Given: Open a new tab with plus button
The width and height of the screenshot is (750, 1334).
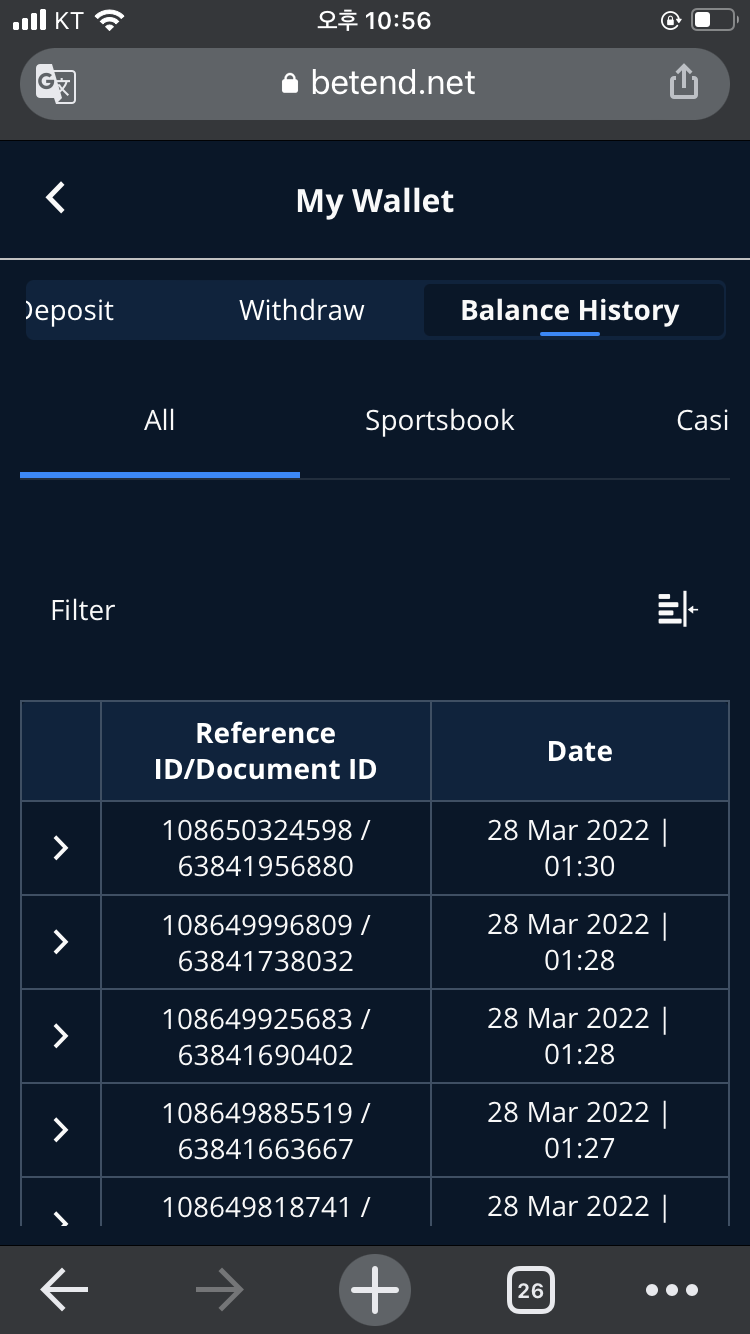Looking at the screenshot, I should pyautogui.click(x=375, y=1290).
